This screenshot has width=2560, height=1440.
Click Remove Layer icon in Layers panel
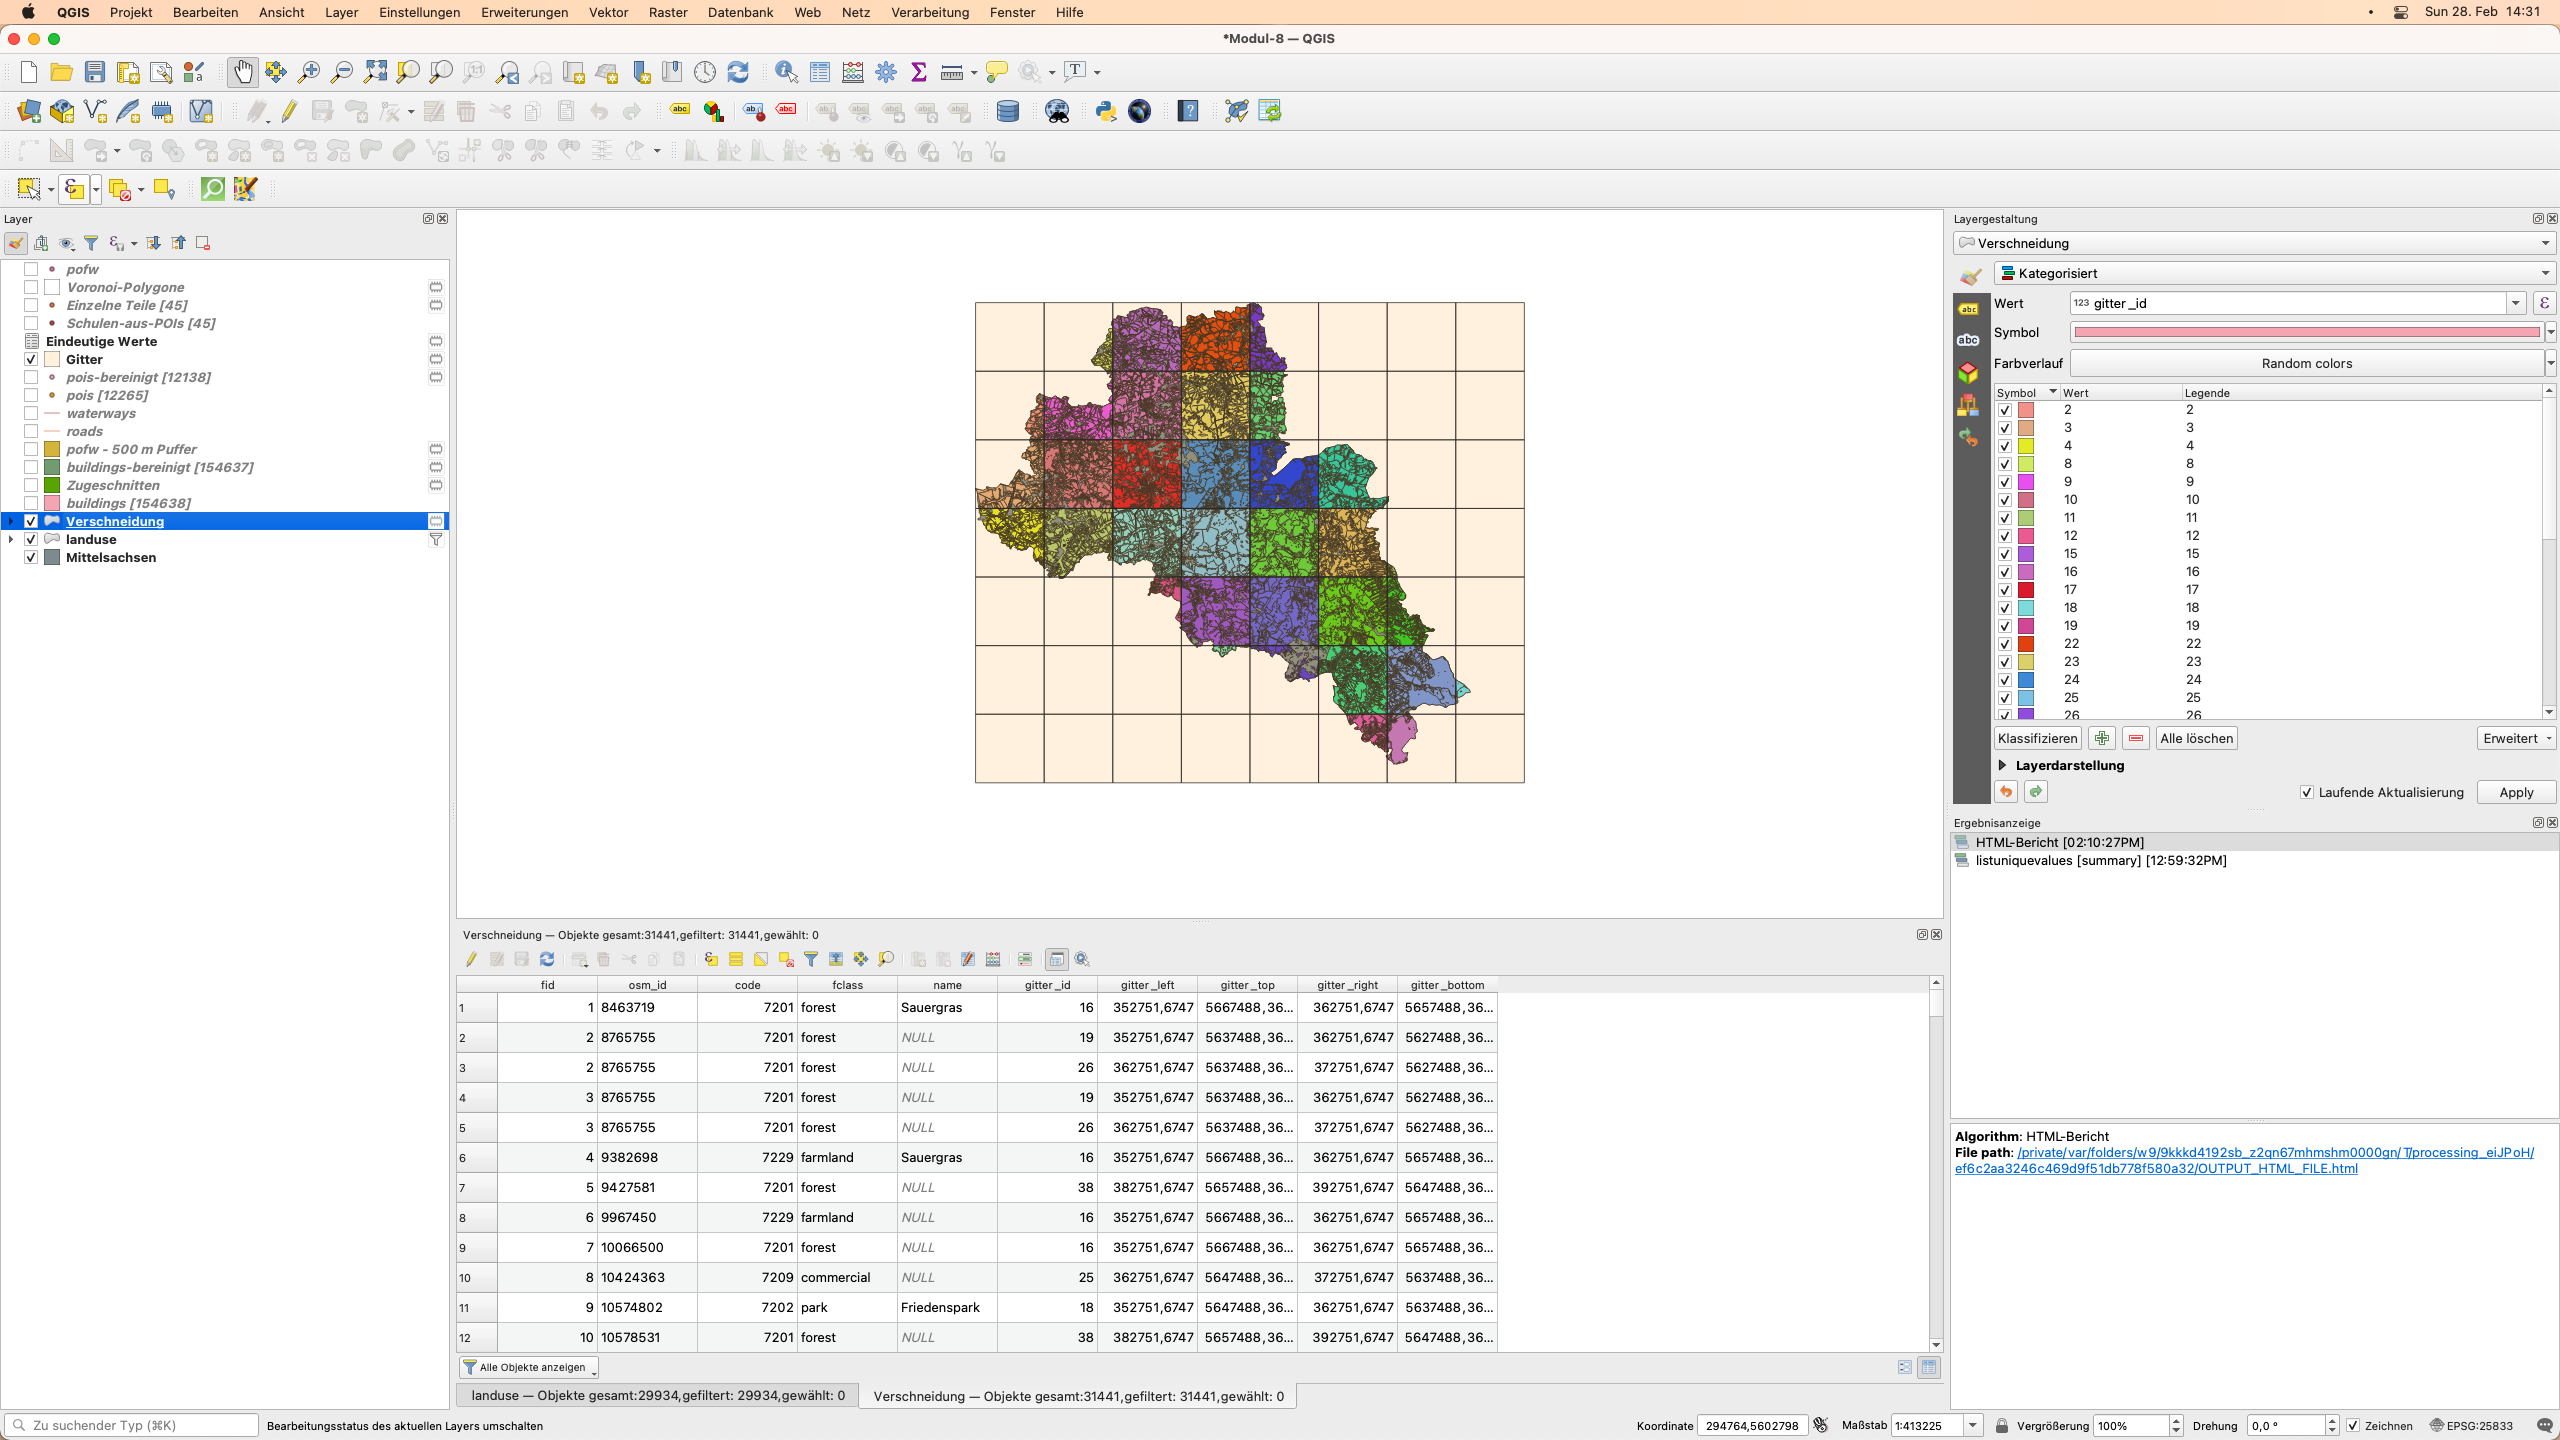coord(203,243)
